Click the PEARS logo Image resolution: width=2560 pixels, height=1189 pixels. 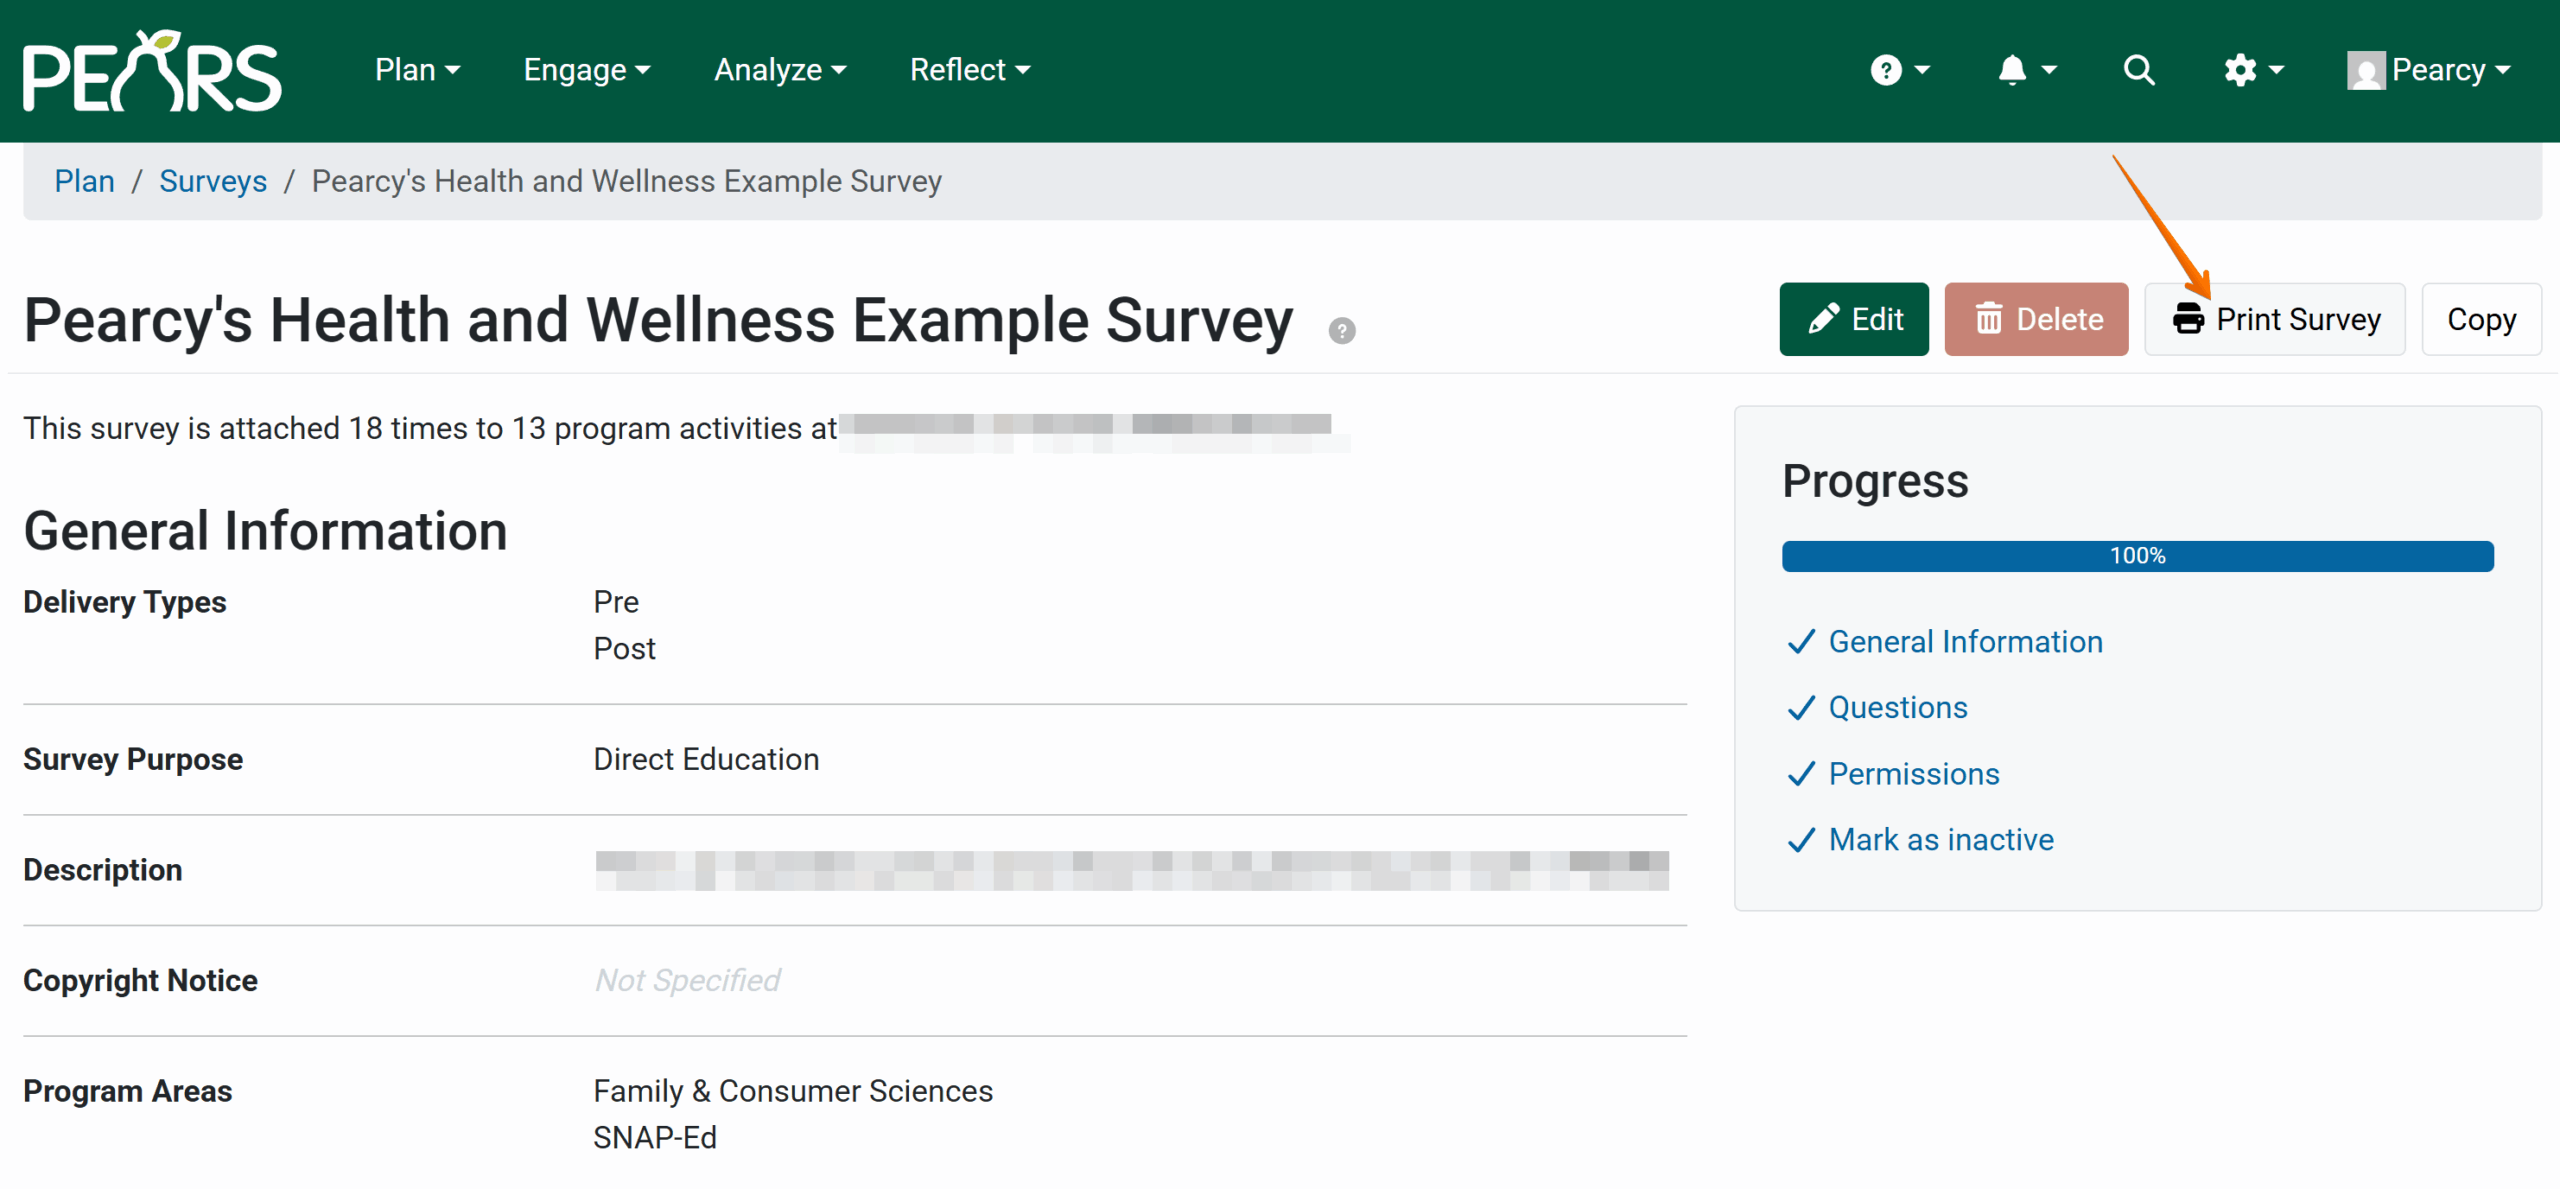coord(152,70)
